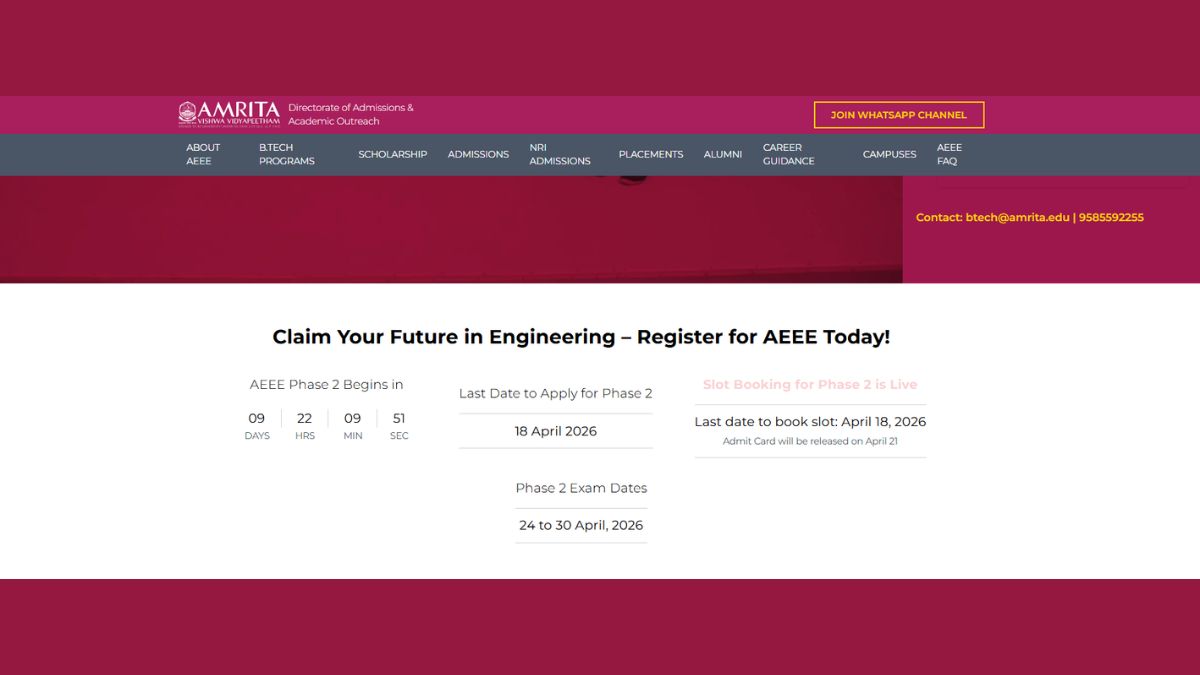
Task: Open the AEEE FAQ page
Action: pos(949,154)
